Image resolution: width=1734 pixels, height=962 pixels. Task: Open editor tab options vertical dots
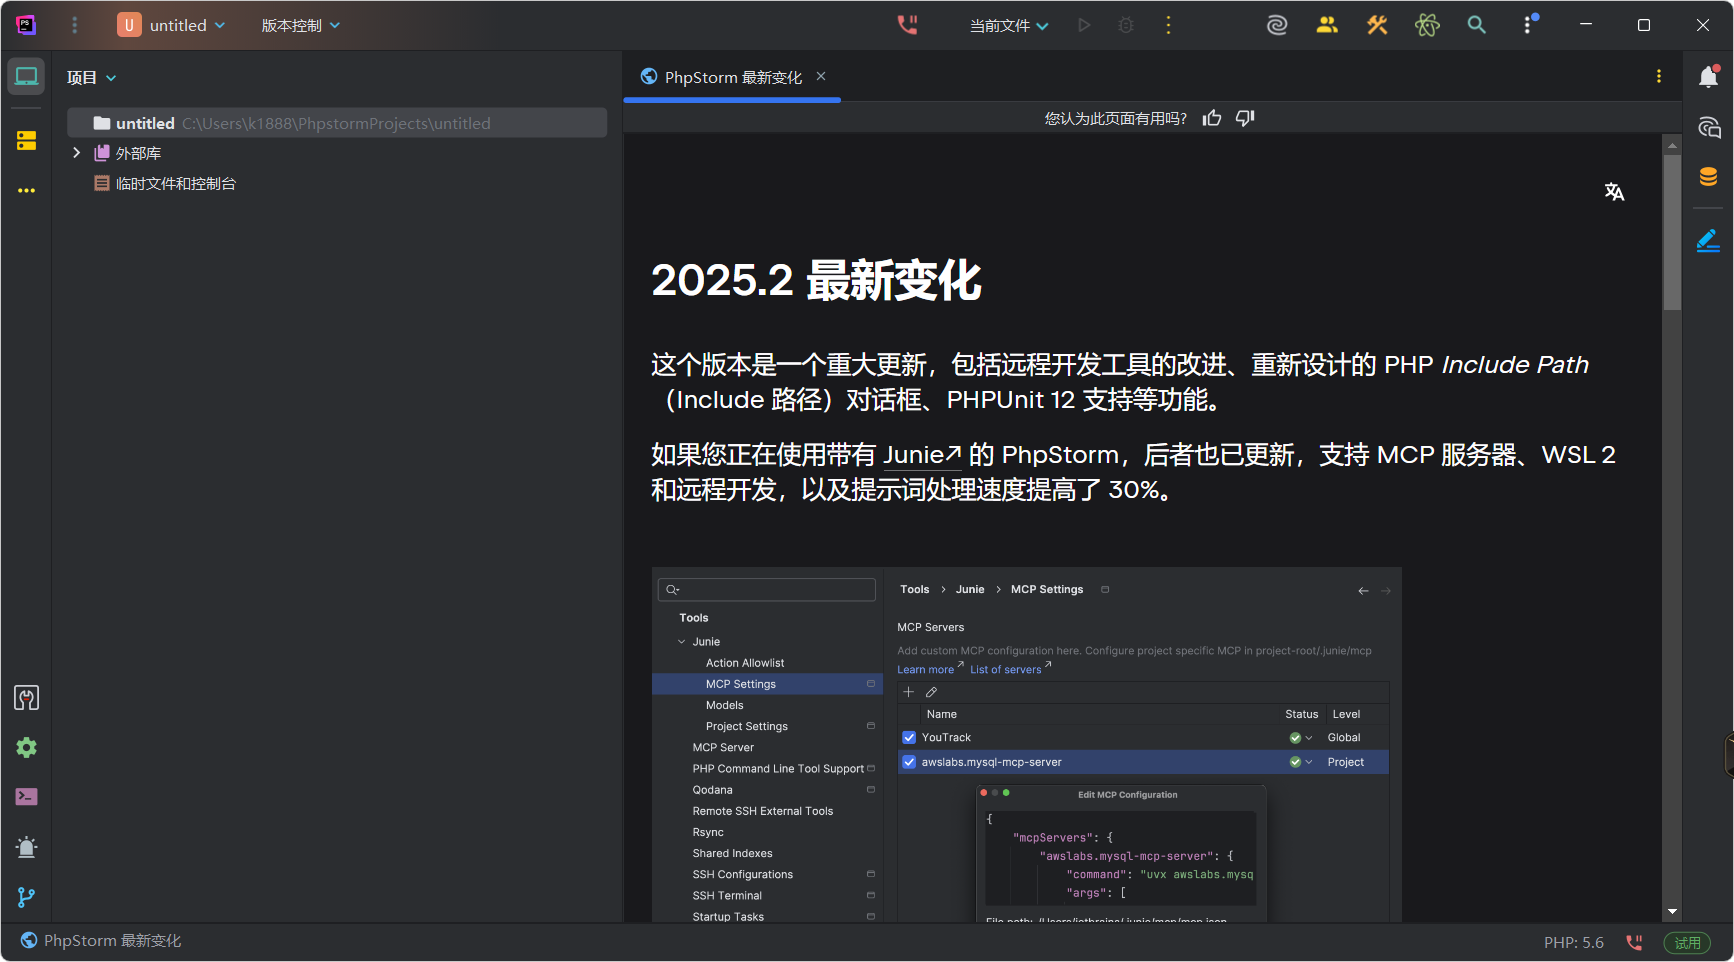[1659, 76]
